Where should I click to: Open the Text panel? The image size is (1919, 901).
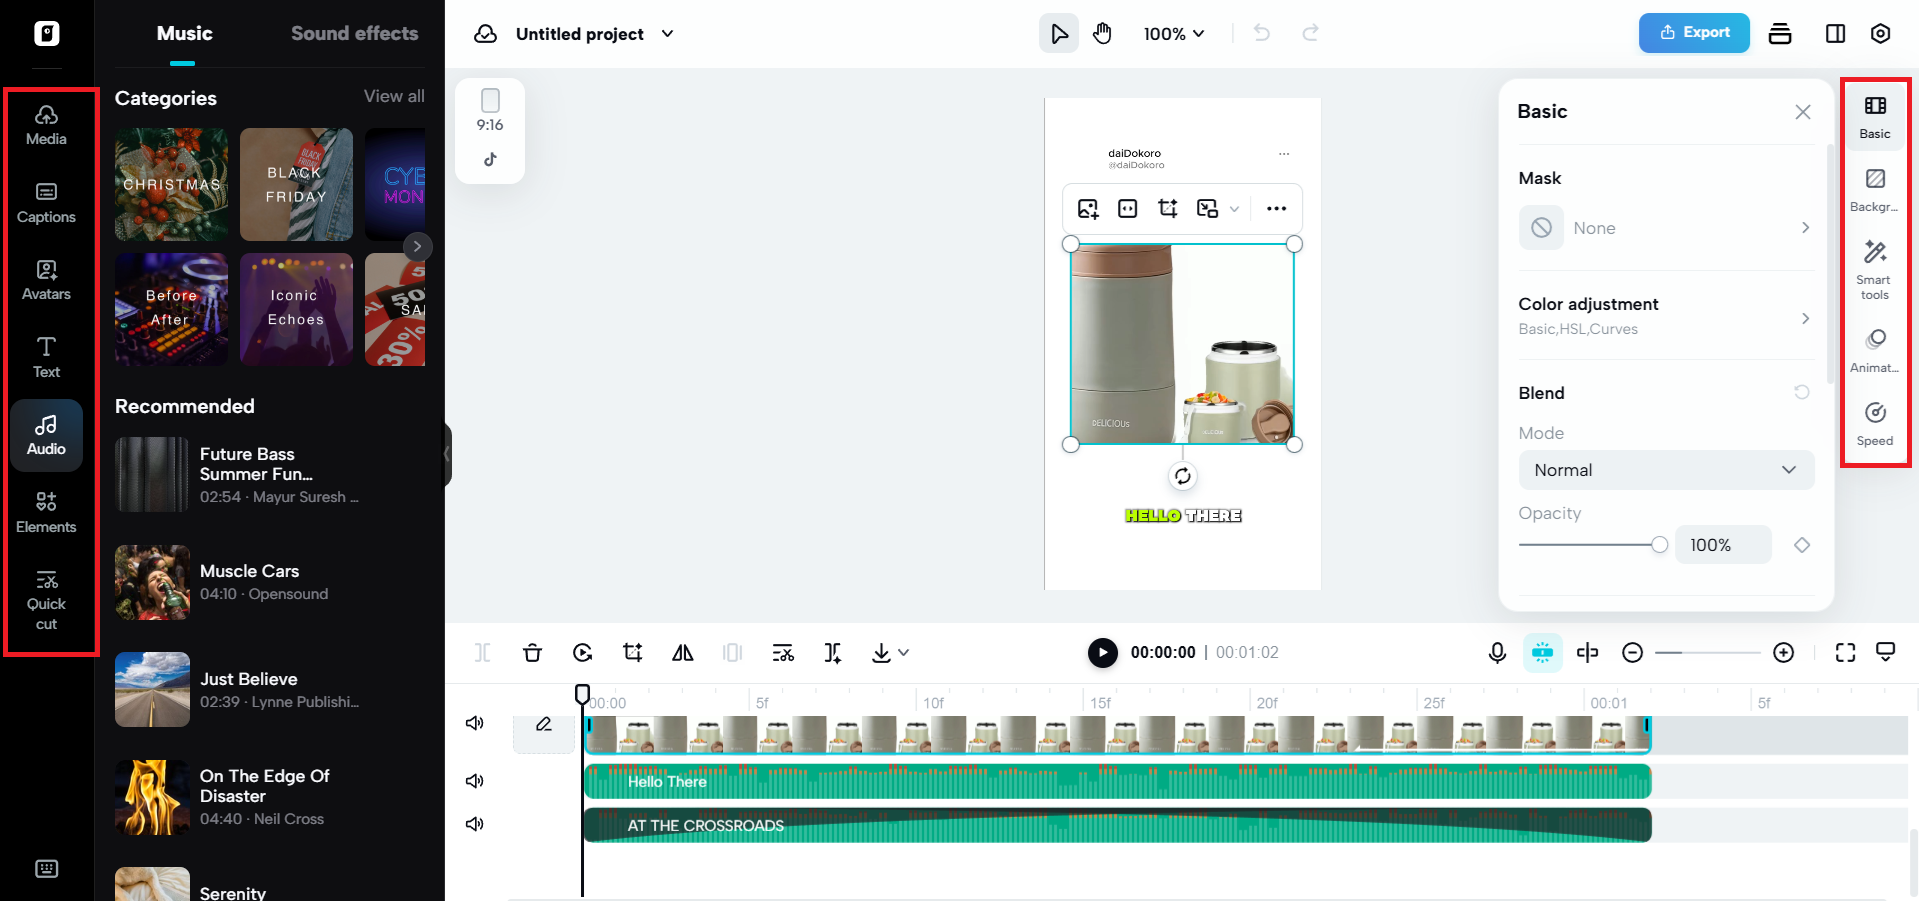[x=46, y=357]
